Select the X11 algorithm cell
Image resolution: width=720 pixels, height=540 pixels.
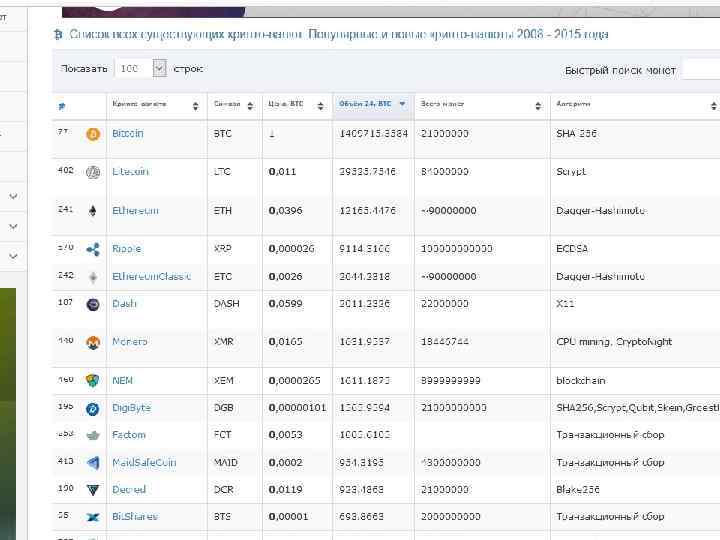tap(565, 304)
